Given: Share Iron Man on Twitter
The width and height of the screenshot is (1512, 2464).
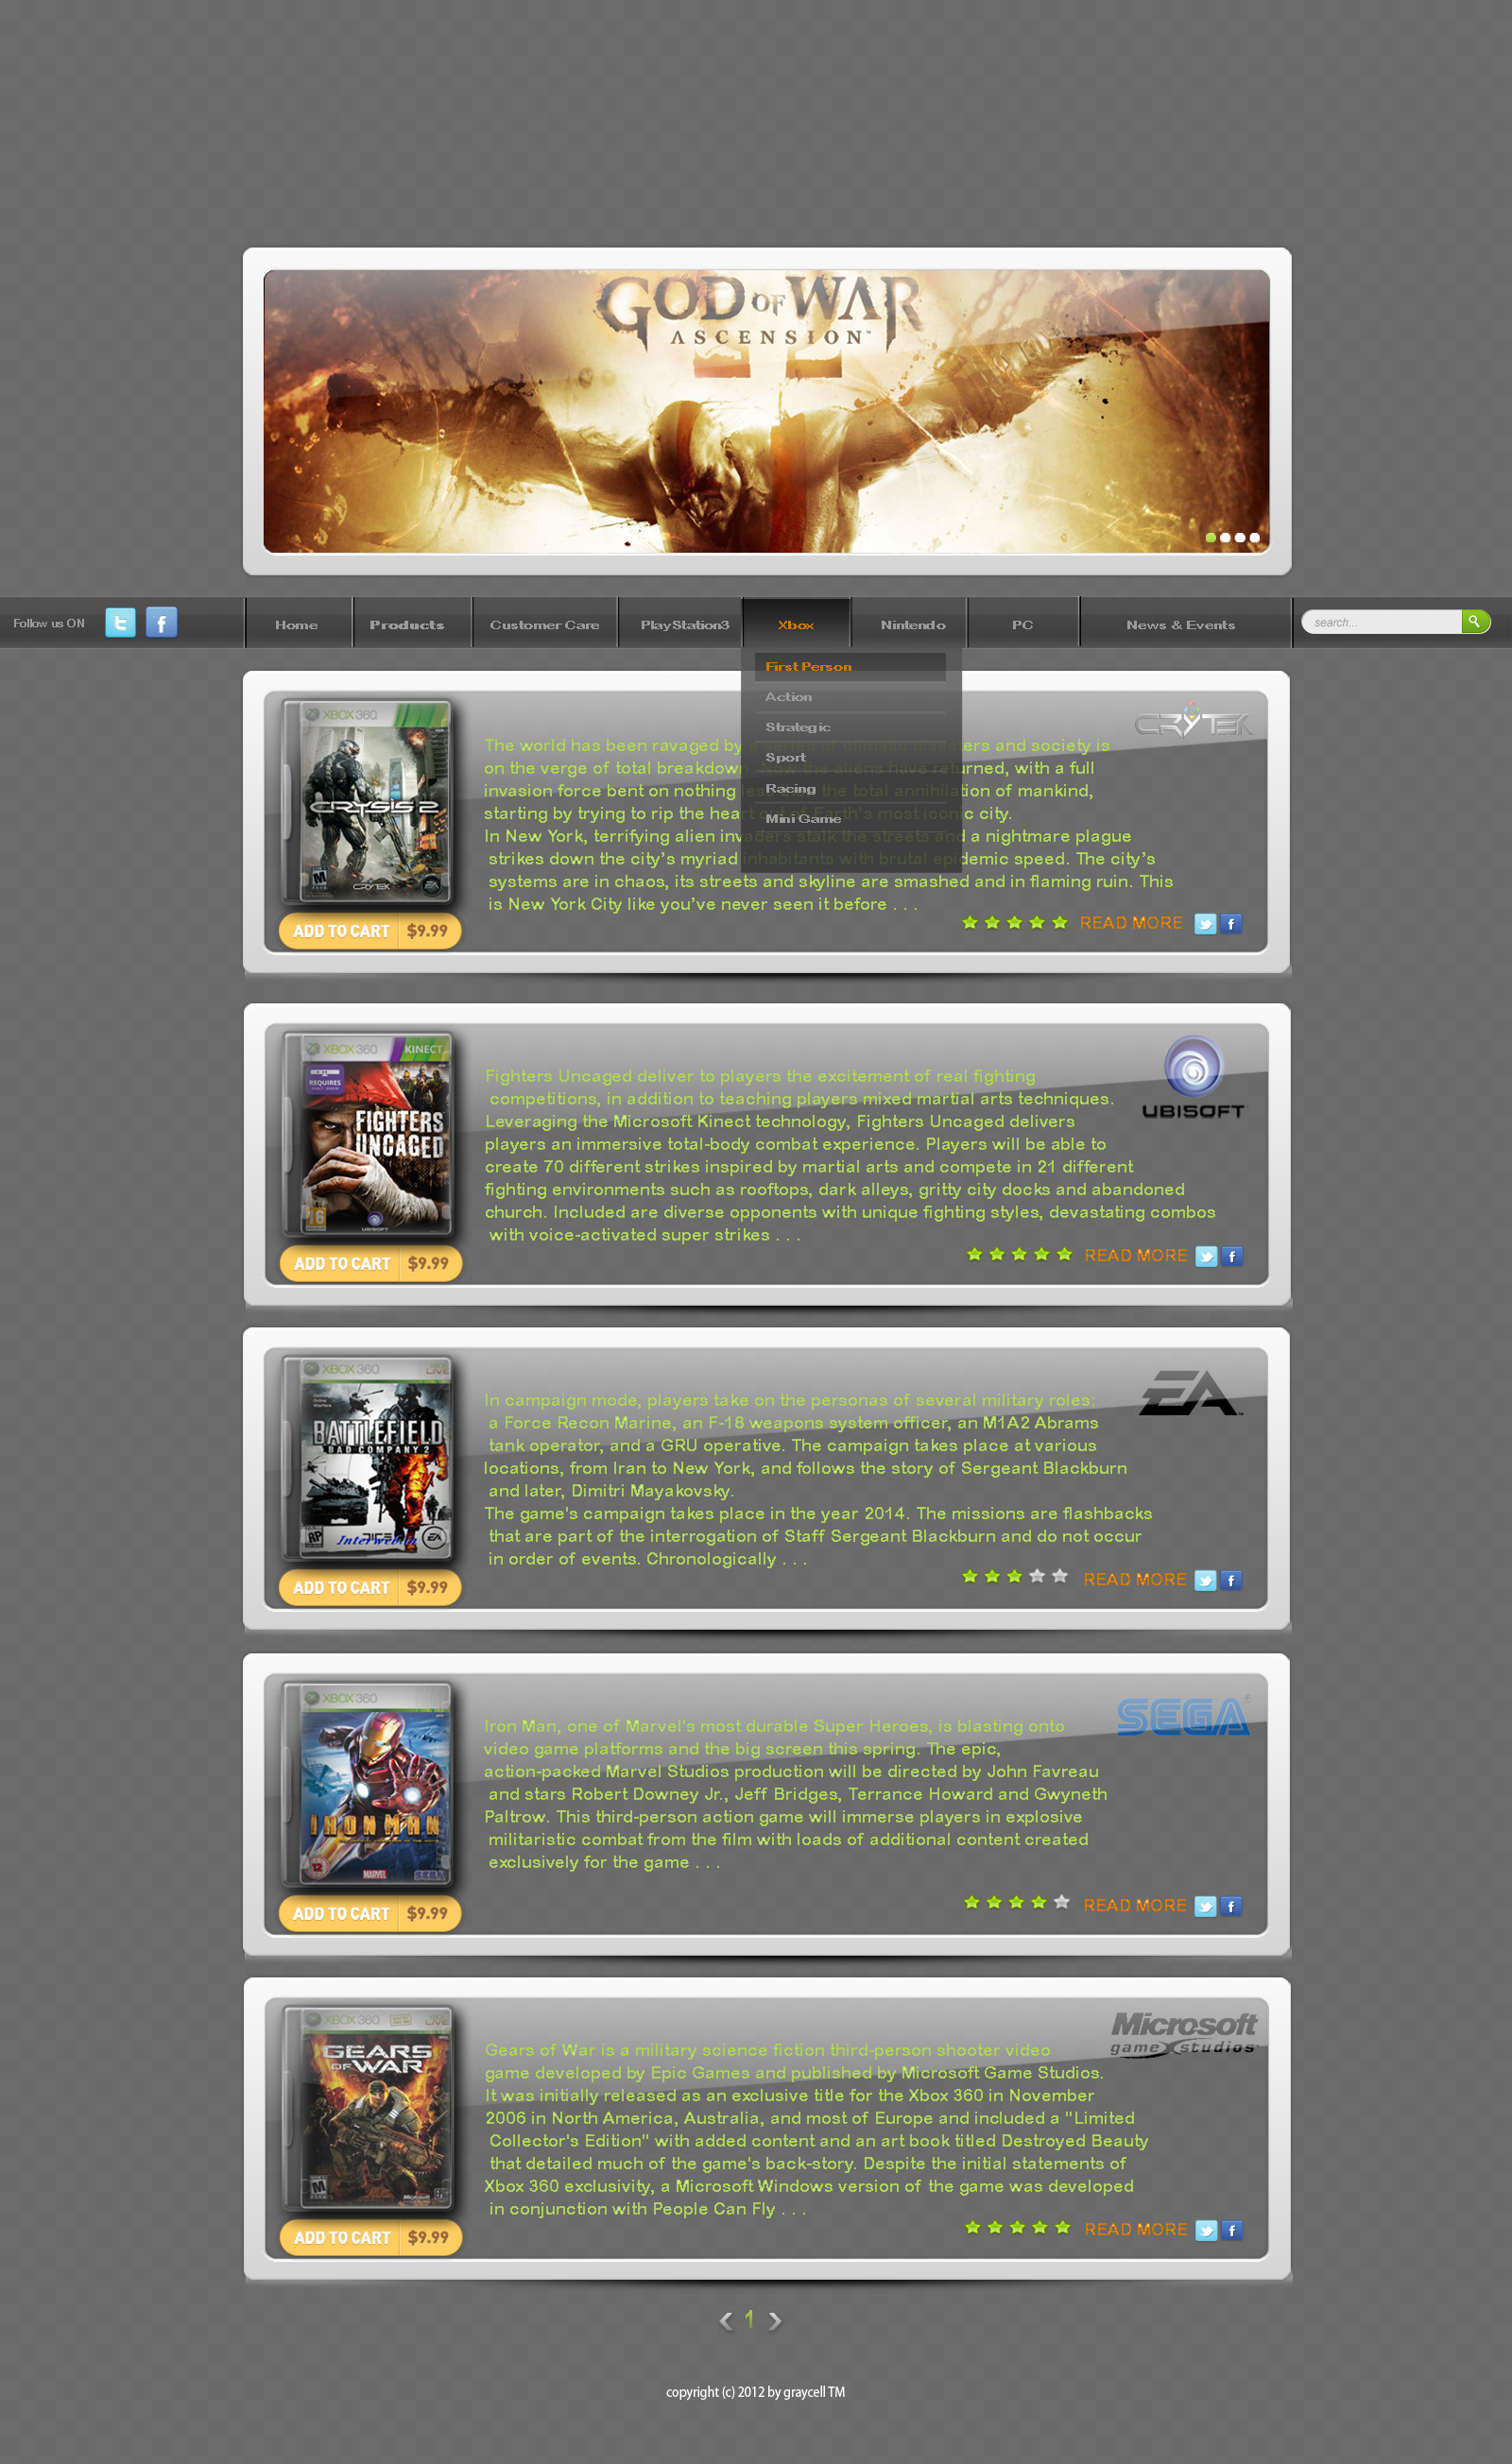Looking at the screenshot, I should [x=1205, y=1907].
